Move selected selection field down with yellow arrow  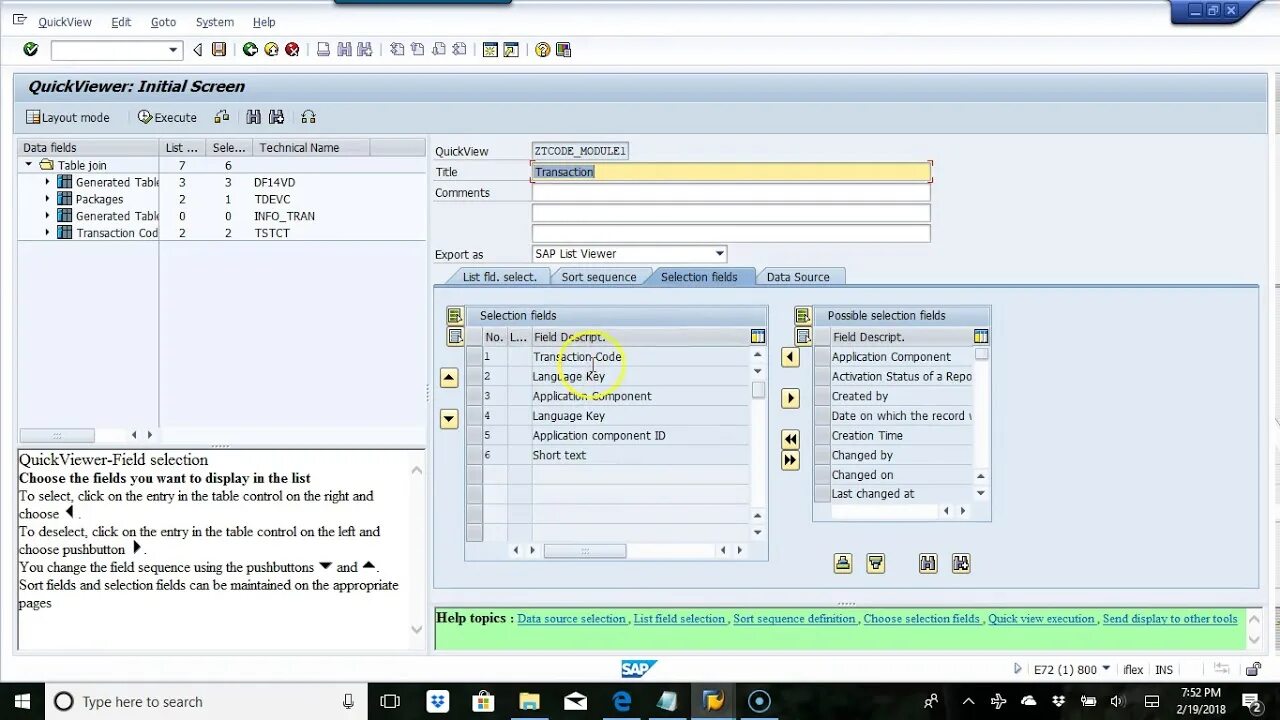point(449,419)
